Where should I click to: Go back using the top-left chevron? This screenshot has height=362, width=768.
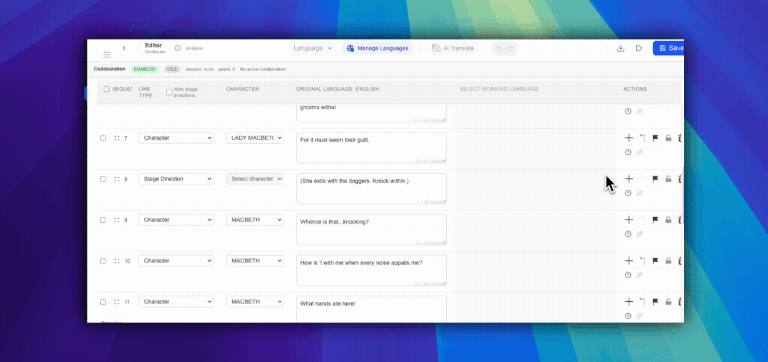pos(124,48)
